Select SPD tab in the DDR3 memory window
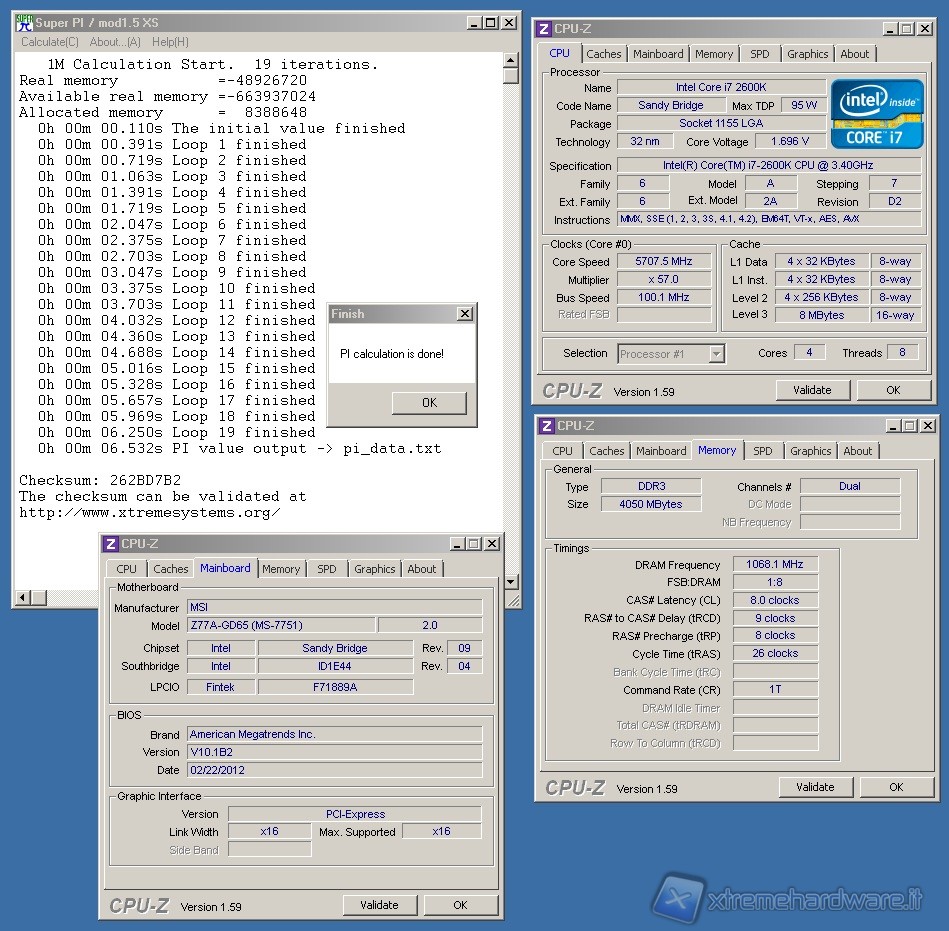Viewport: 949px width, 931px height. tap(762, 451)
